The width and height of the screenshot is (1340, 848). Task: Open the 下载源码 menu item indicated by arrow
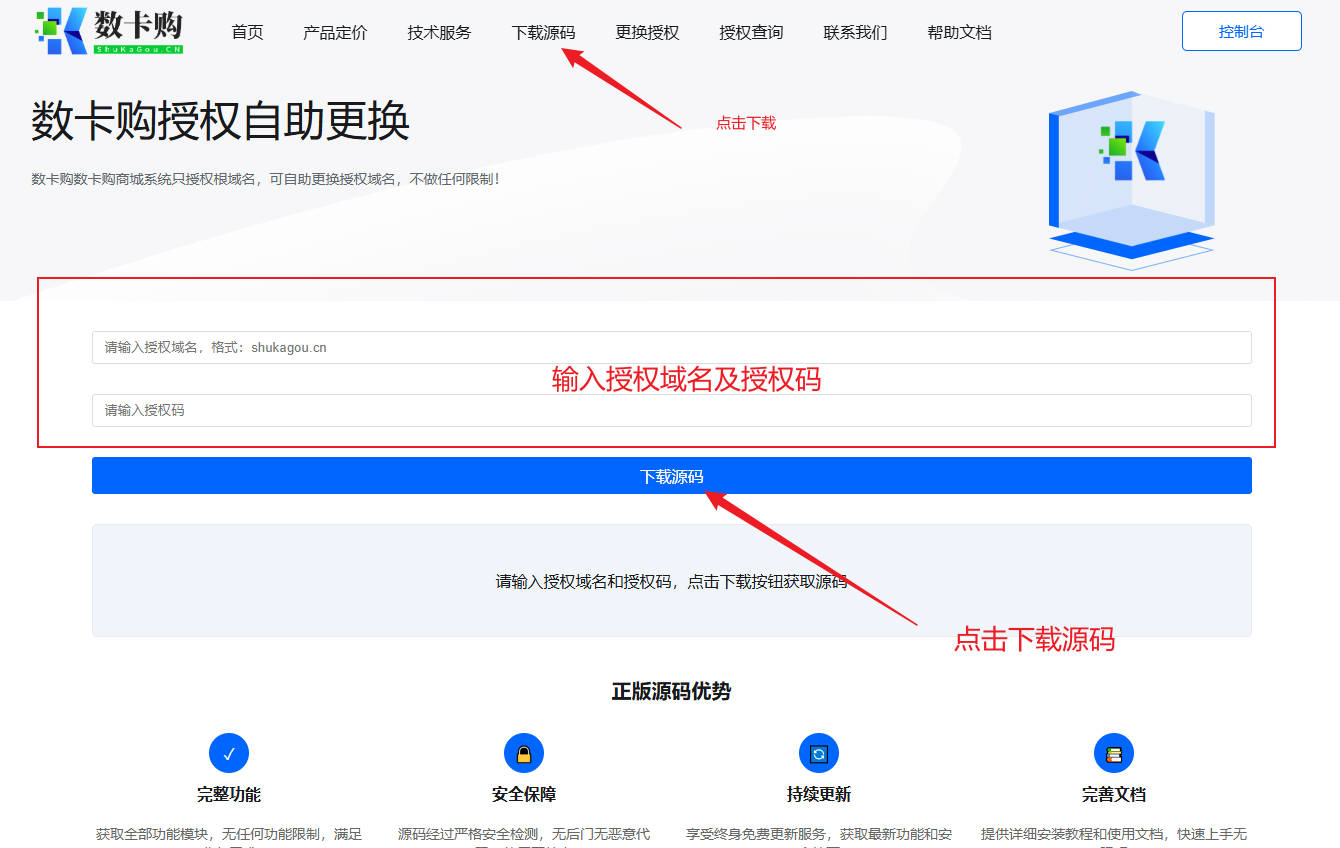(543, 32)
